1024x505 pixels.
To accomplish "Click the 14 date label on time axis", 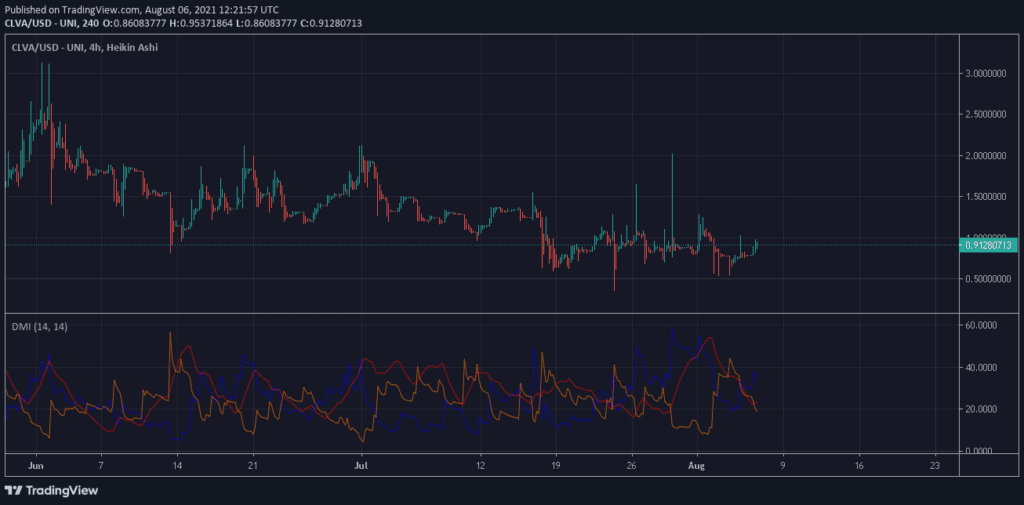I will point(177,466).
